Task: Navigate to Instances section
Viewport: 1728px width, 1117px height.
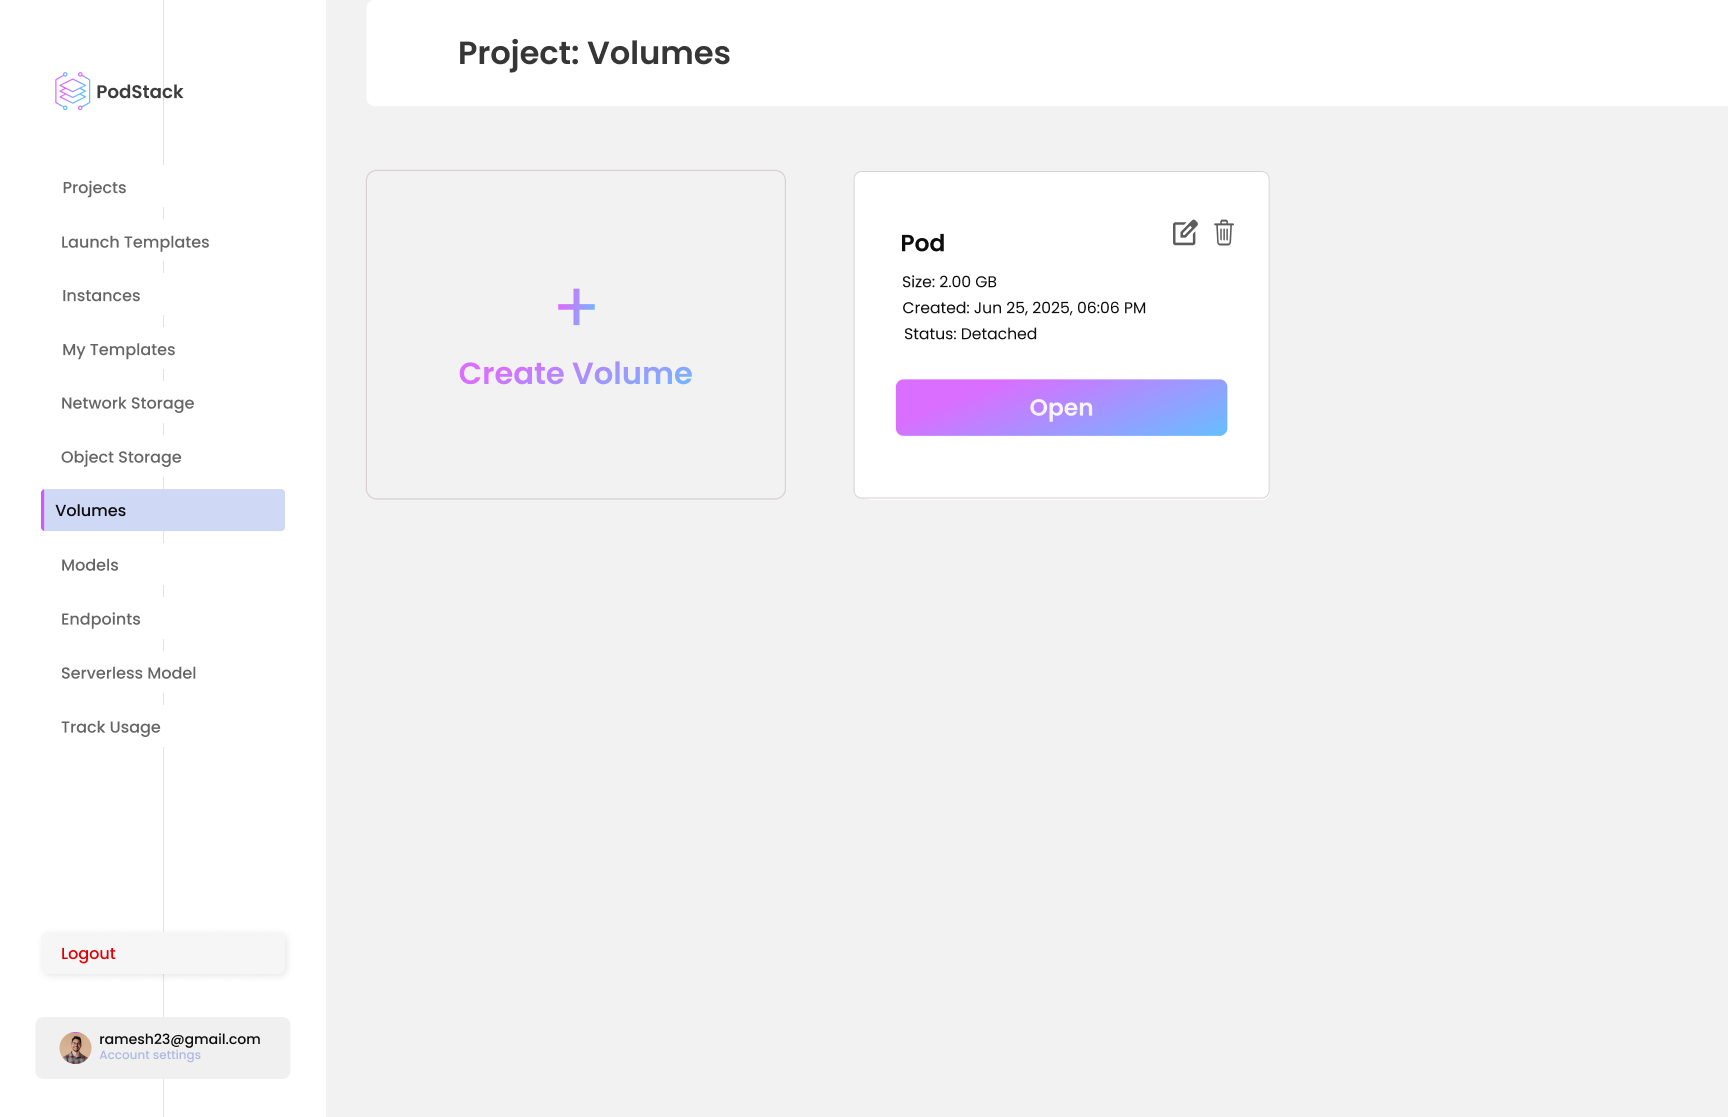Action: (101, 296)
